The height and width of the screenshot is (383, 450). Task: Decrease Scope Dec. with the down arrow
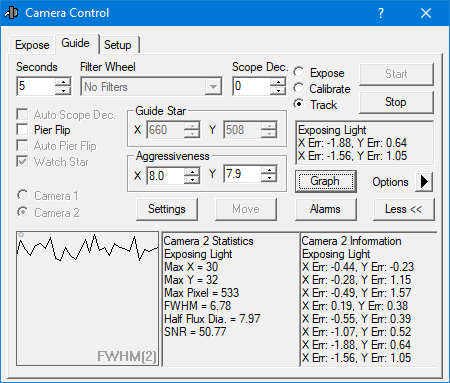tap(278, 91)
